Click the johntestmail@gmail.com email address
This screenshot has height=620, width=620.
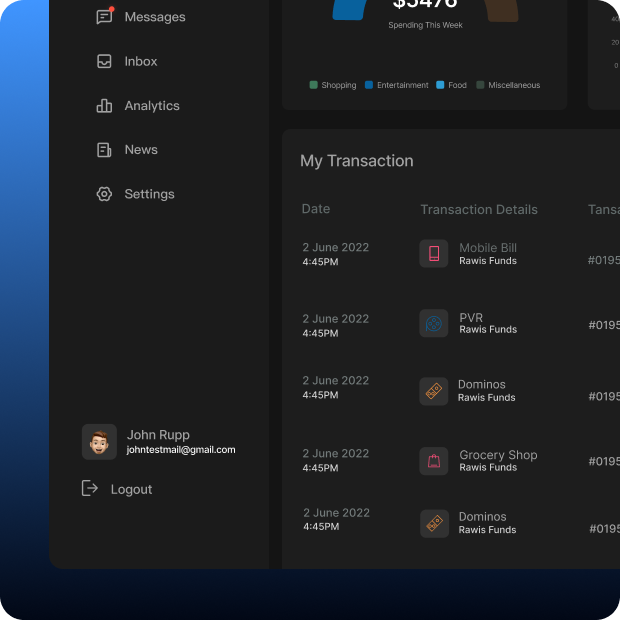pos(181,450)
